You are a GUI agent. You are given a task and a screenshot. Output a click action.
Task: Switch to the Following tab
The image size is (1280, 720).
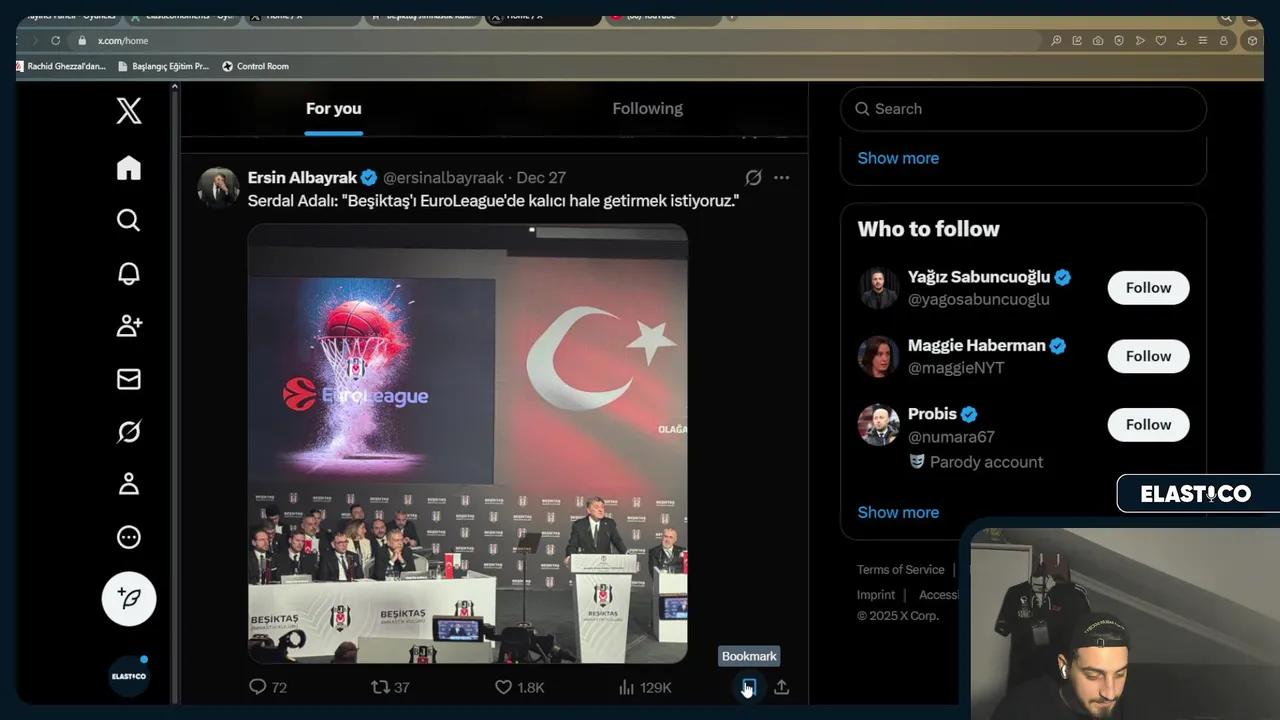647,109
